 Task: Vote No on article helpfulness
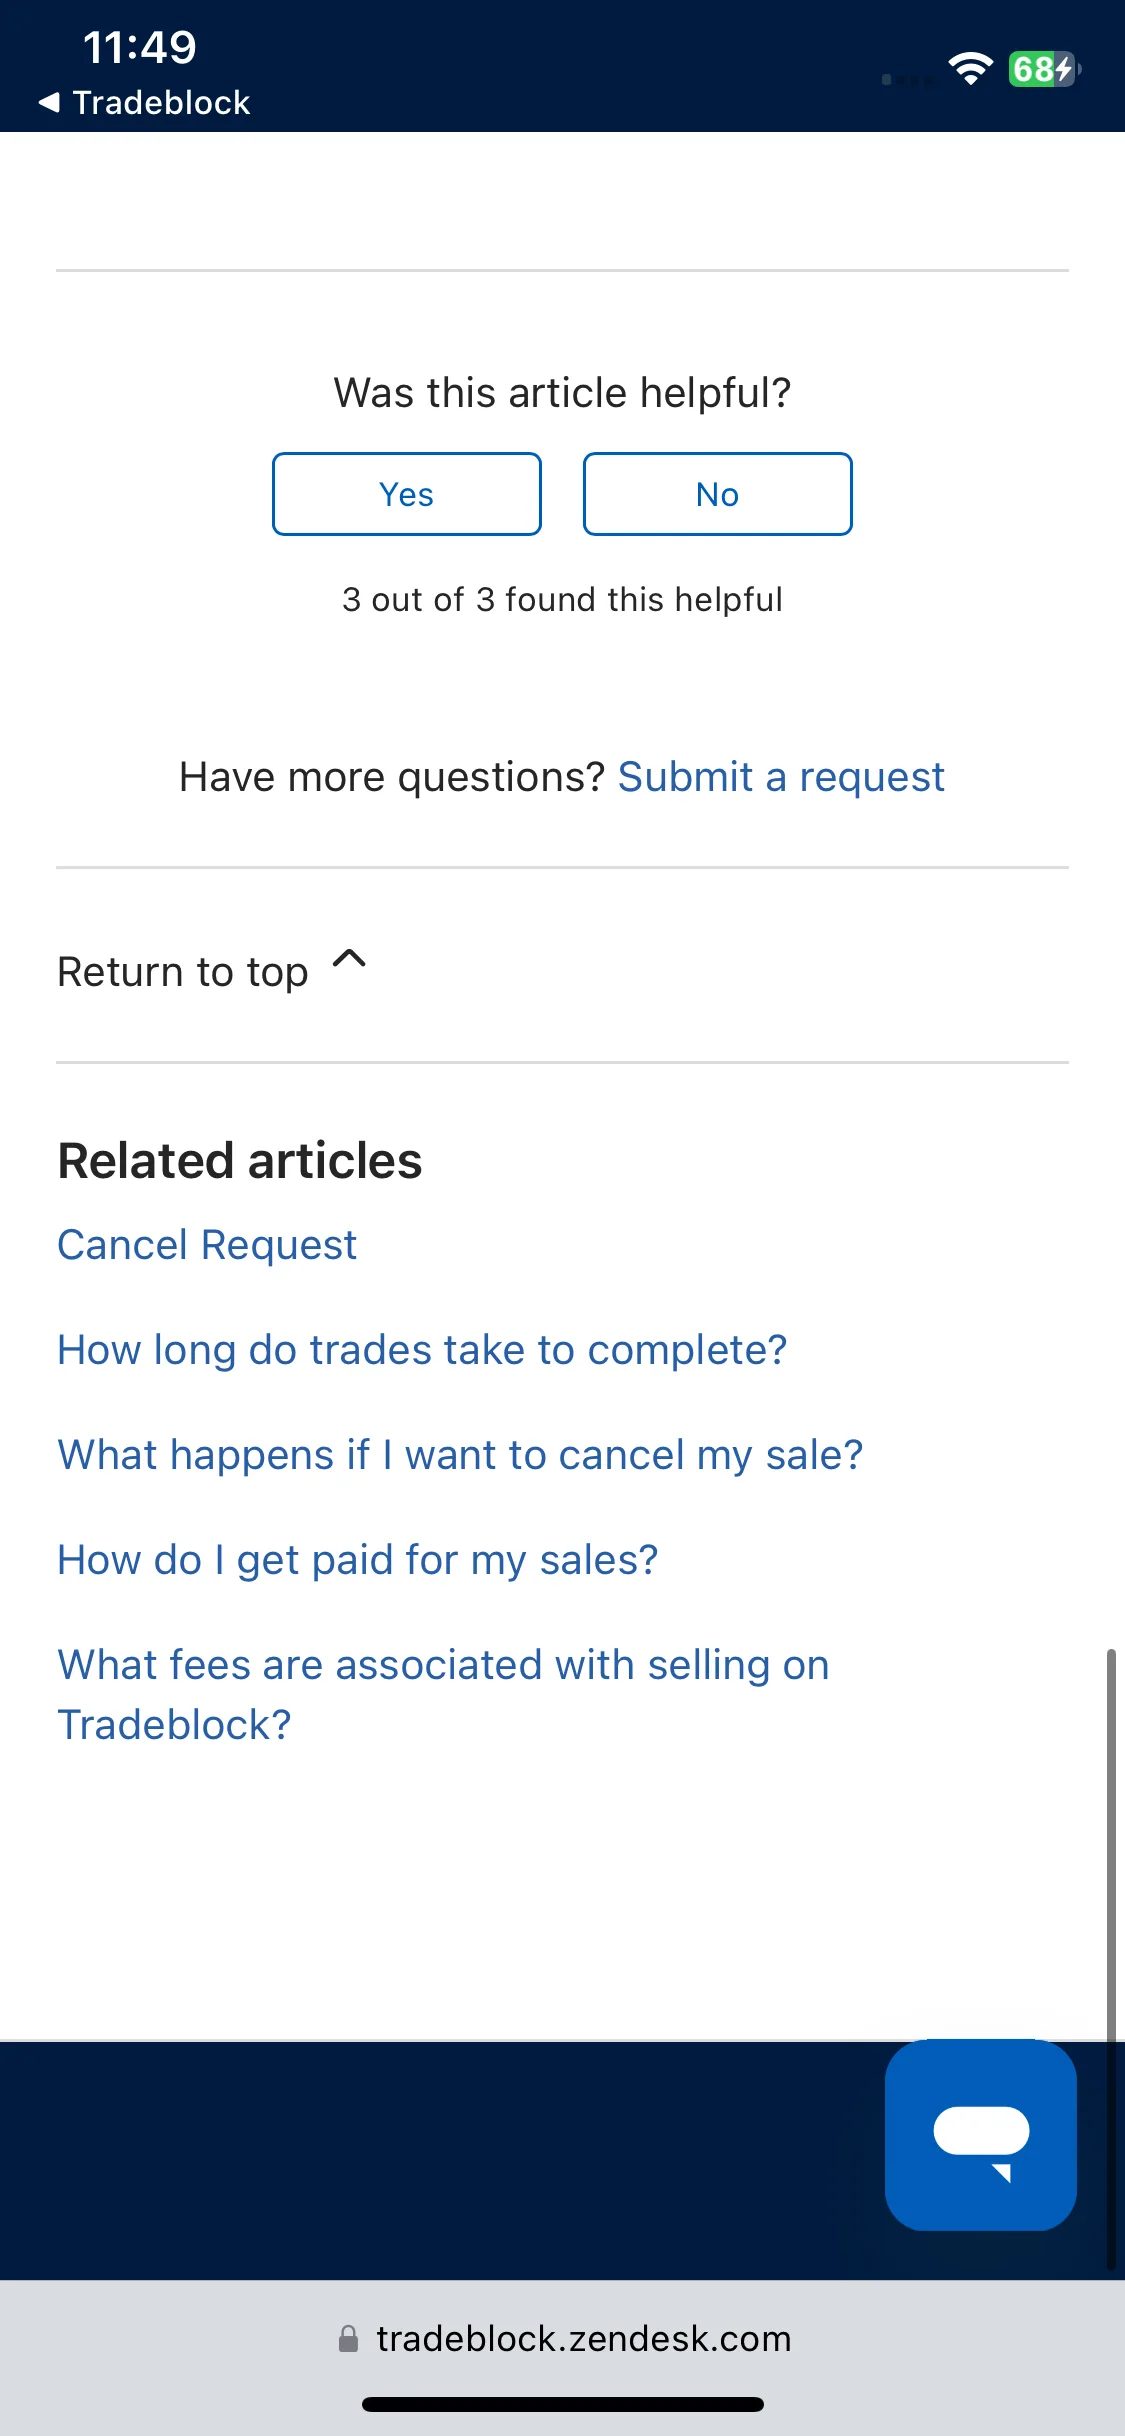(x=718, y=494)
